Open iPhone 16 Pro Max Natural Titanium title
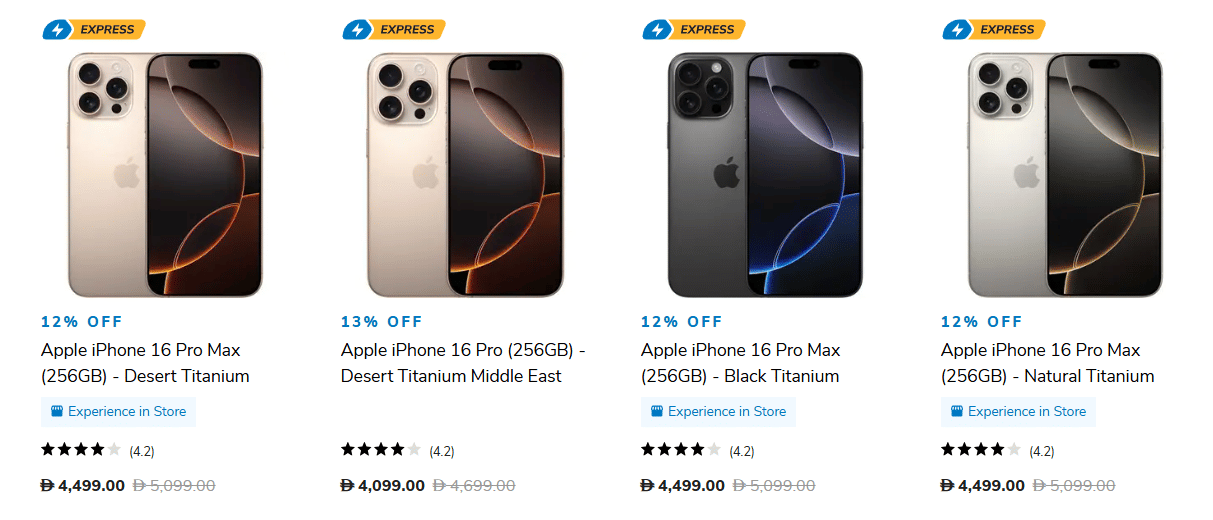 click(x=1046, y=363)
